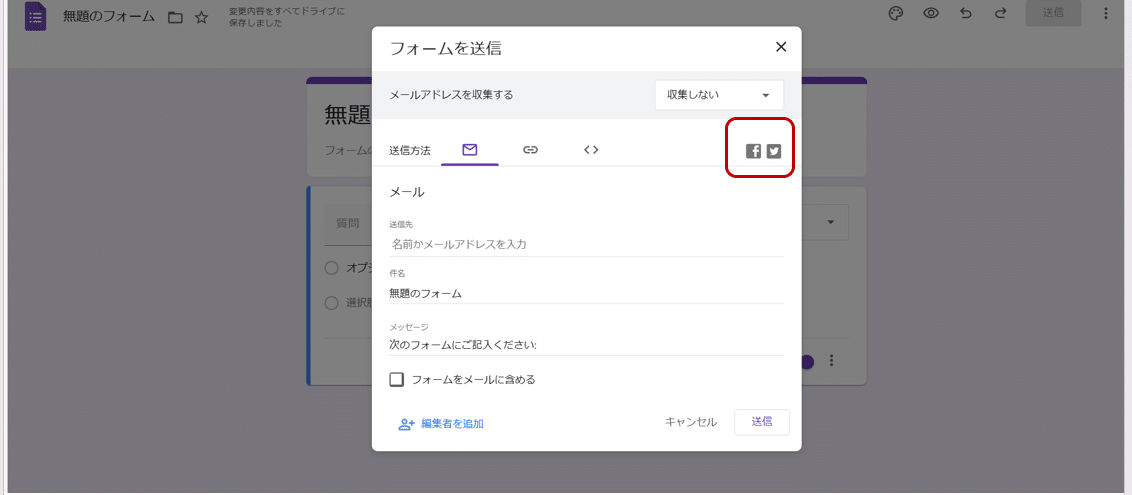
Task: Select the email send method tab
Action: 469,150
